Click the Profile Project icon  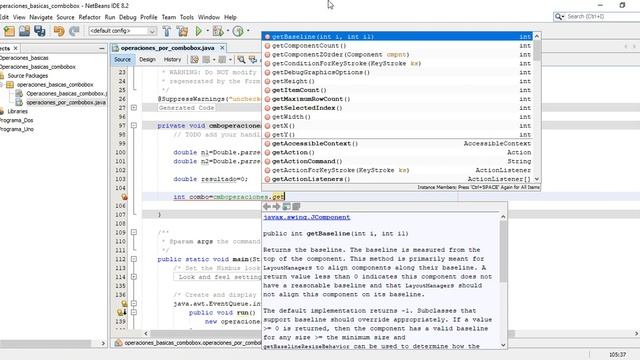(238, 31)
